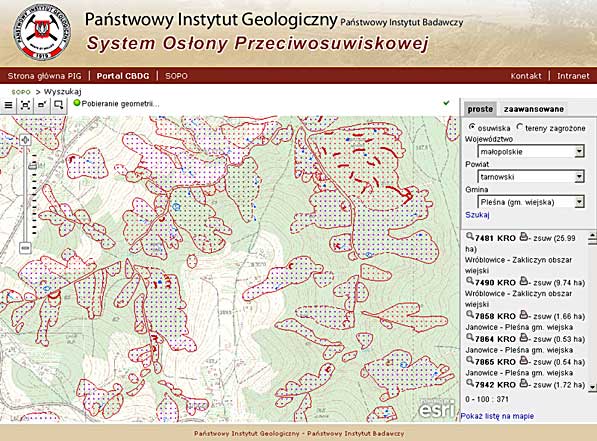Open the Województwo dropdown

point(531,152)
